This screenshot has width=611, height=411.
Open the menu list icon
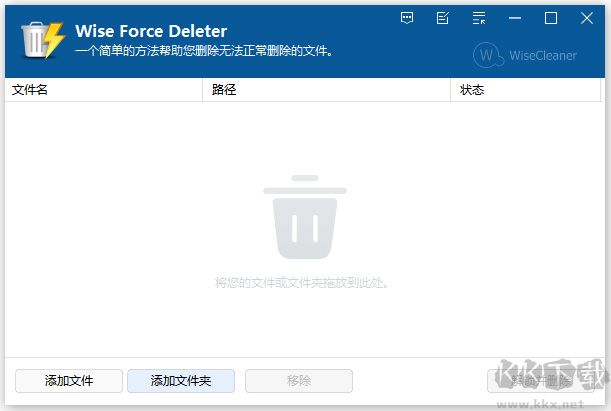coord(479,18)
